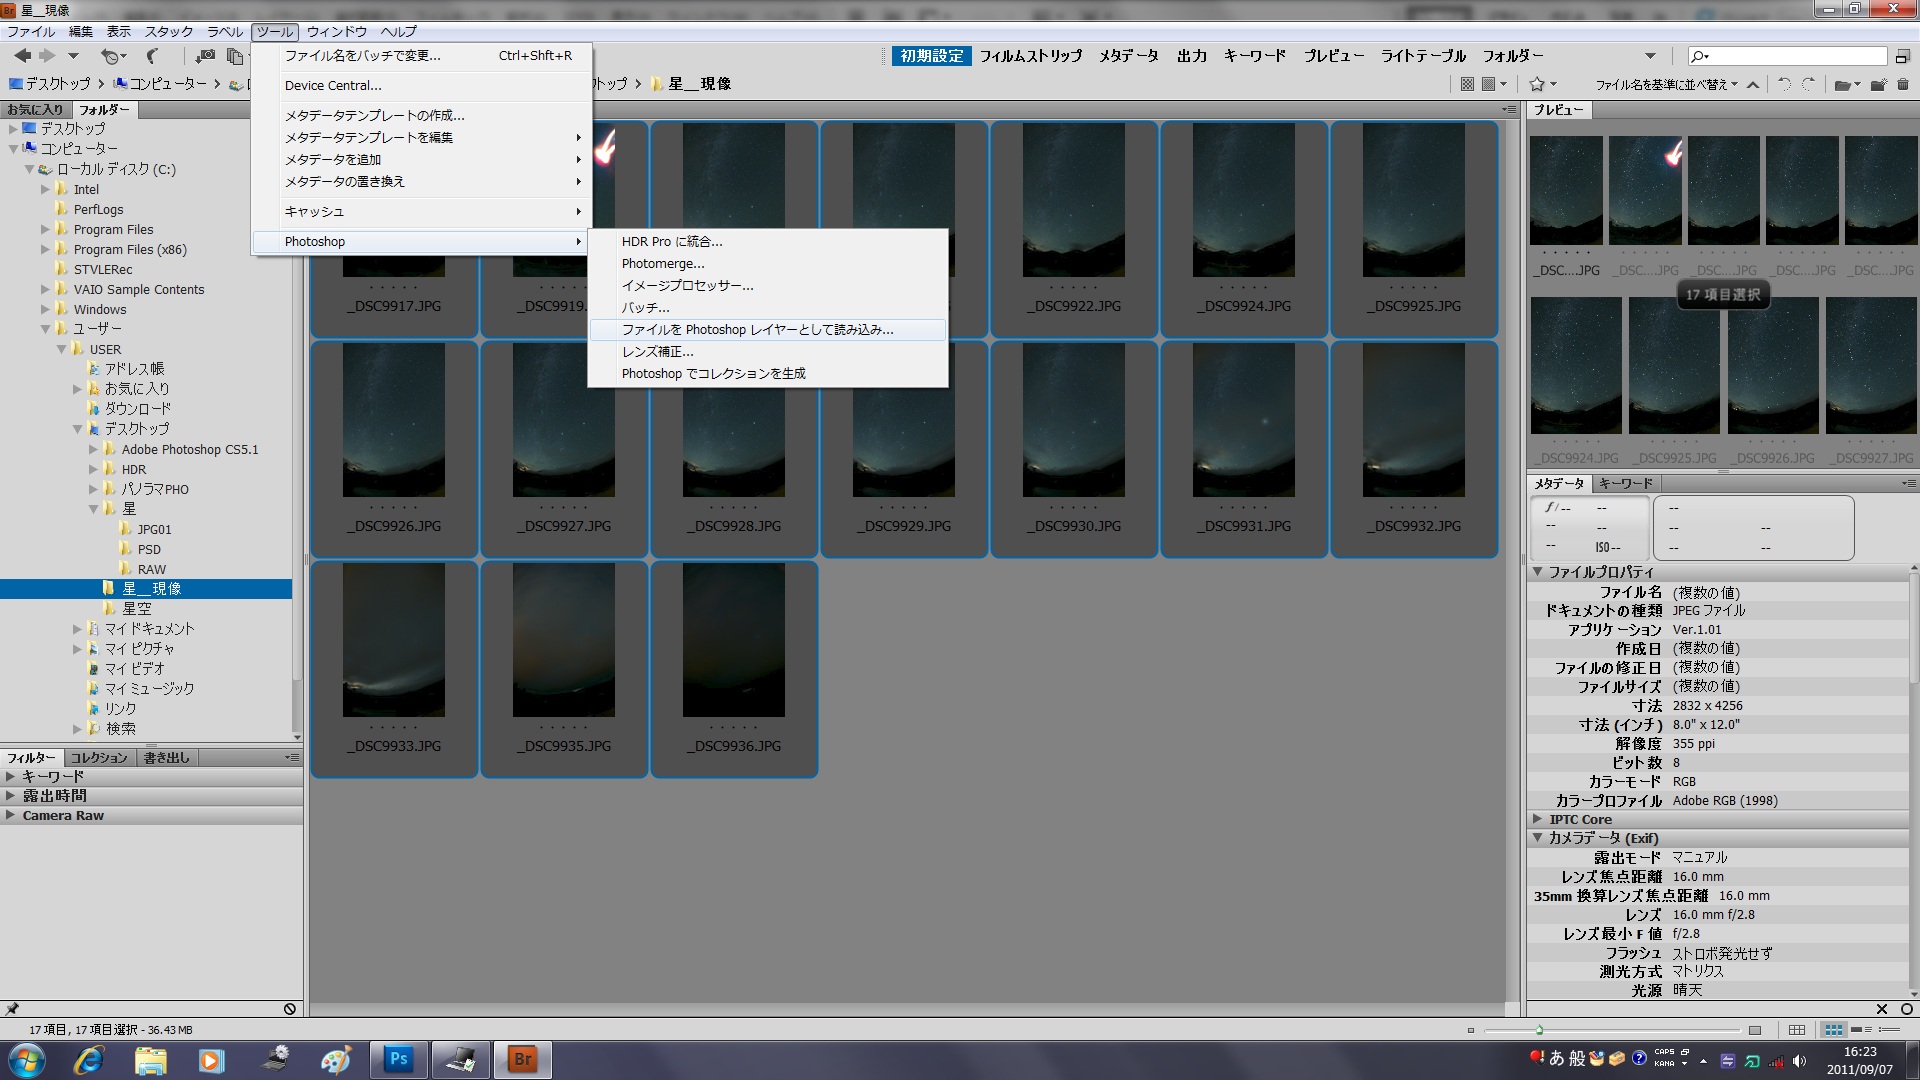Viewport: 1920px width, 1080px height.
Task: Click the go back arrow icon
Action: click(22, 56)
